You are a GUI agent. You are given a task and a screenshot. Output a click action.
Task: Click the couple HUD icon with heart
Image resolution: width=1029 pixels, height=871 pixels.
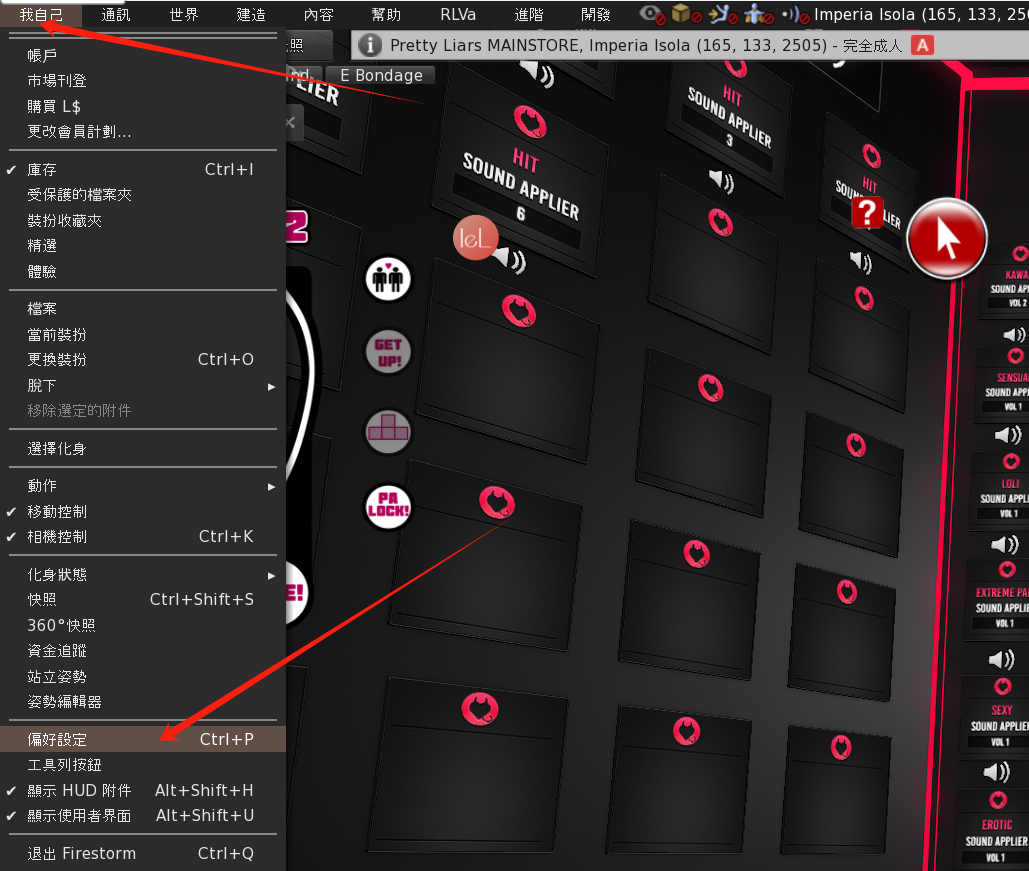pyautogui.click(x=388, y=278)
